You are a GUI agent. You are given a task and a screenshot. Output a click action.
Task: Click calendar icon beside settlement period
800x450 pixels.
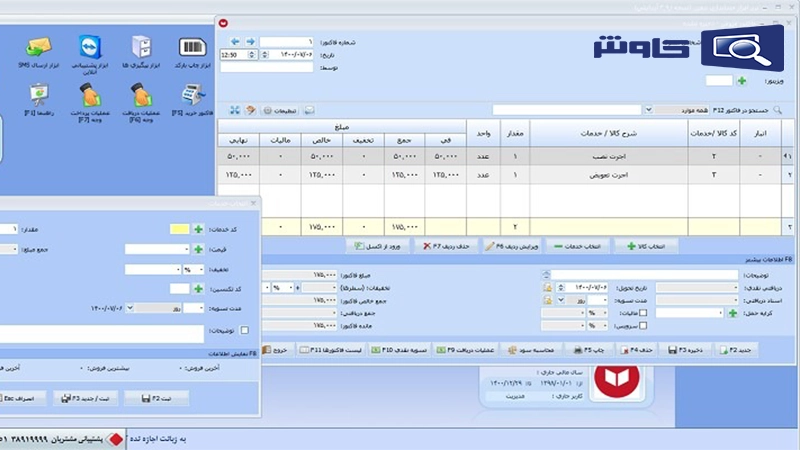tap(547, 300)
